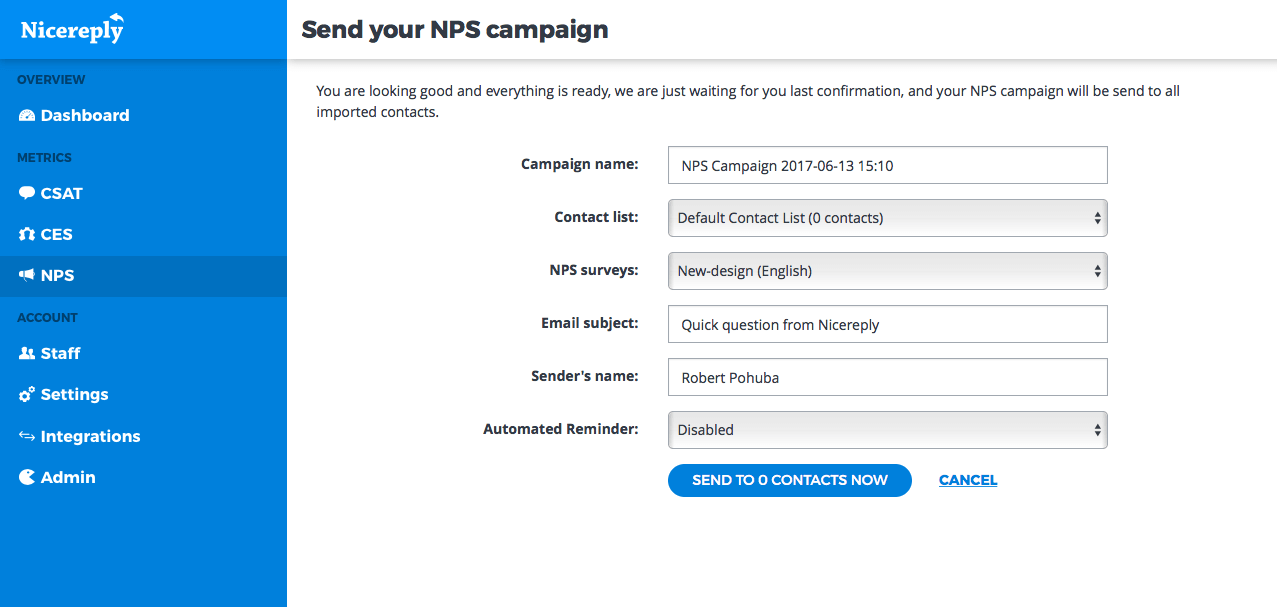Click the Cancel link

[968, 480]
